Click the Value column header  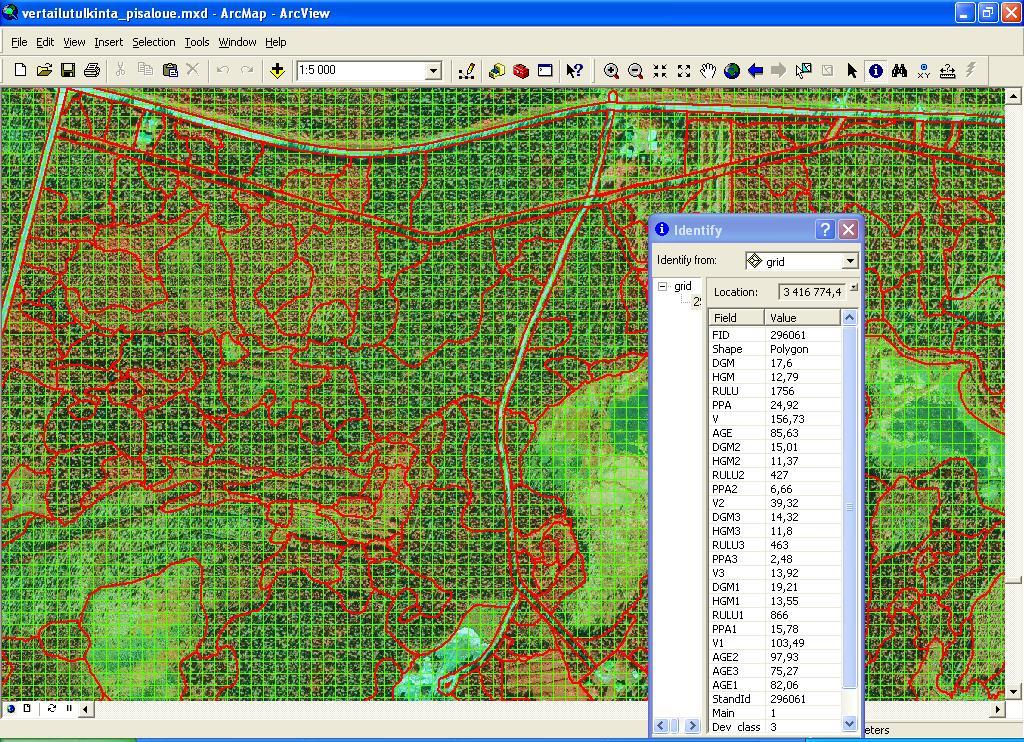click(803, 317)
